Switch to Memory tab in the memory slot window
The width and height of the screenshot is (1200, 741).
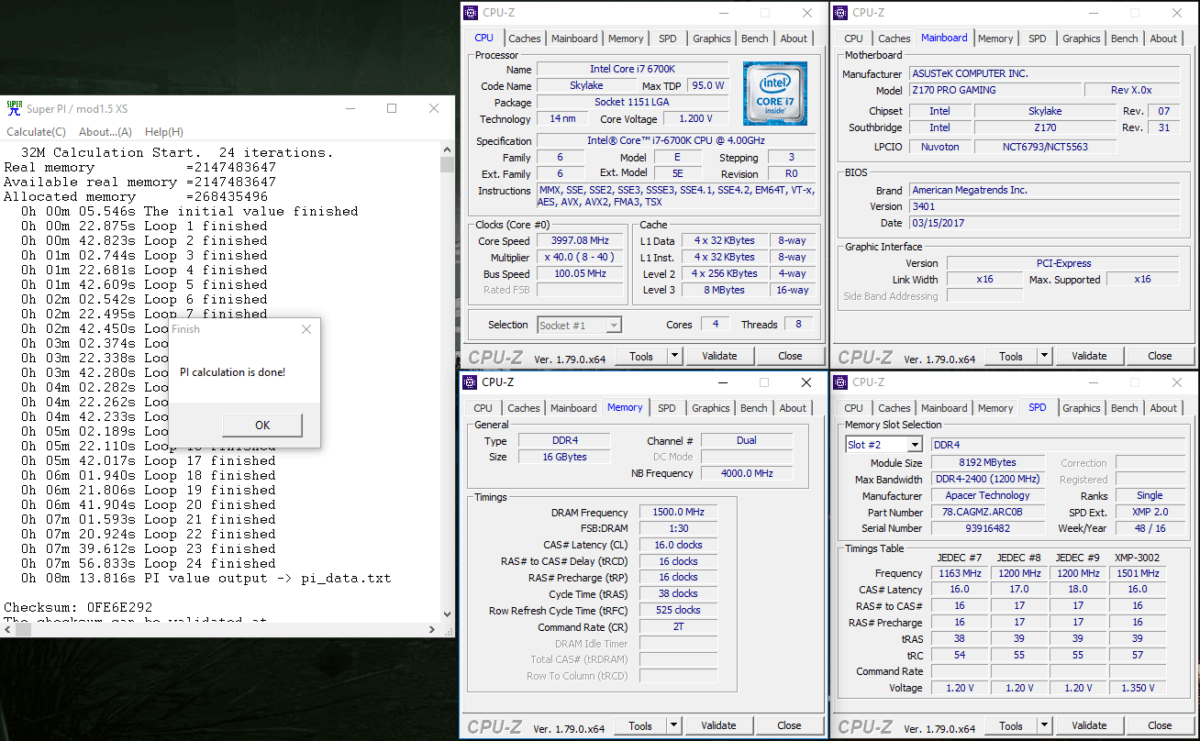pyautogui.click(x=995, y=408)
